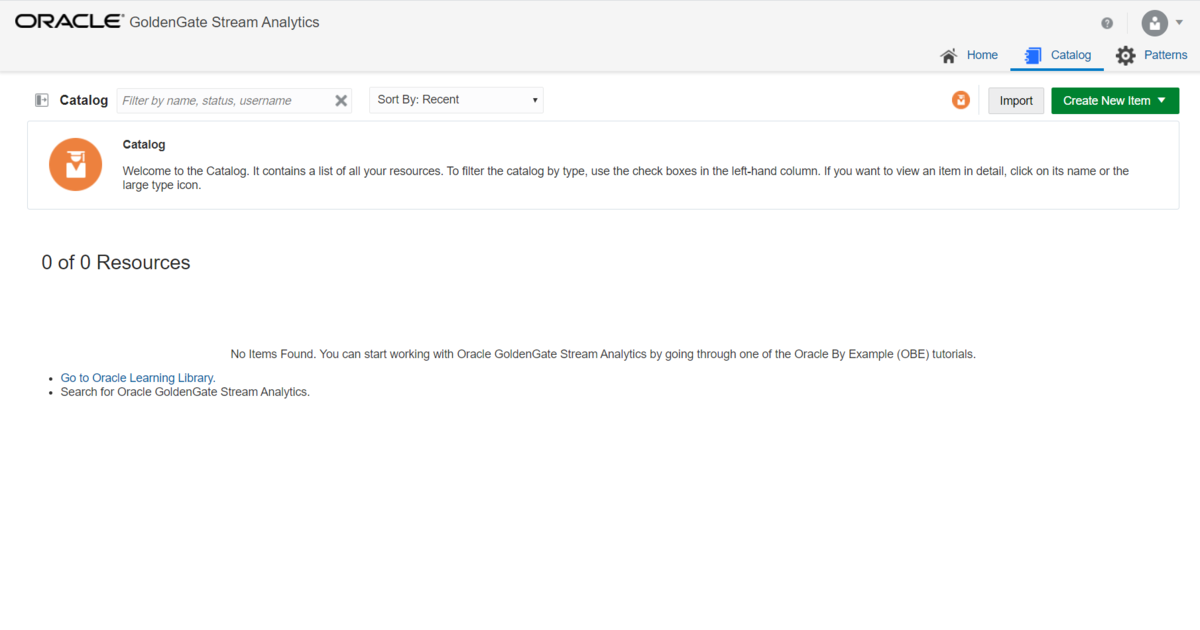Follow the Go to Oracle Learning Library link
This screenshot has width=1200, height=630.
click(138, 378)
